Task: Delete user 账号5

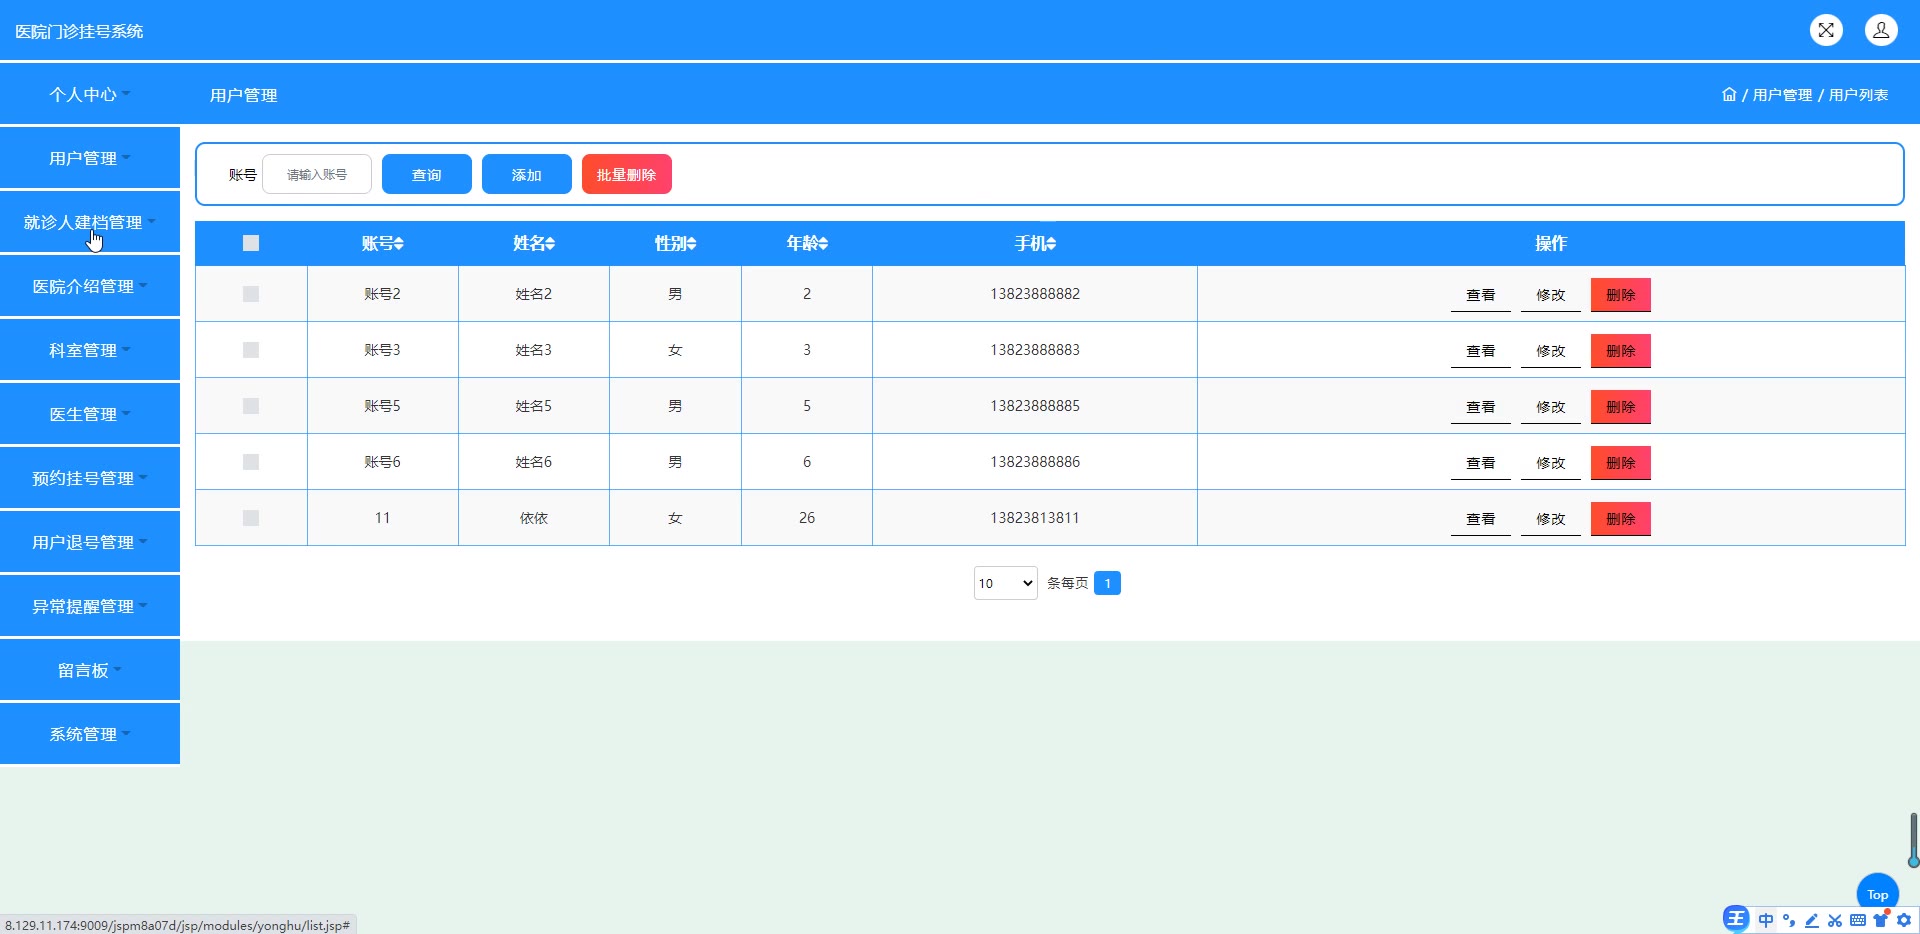Action: pos(1621,407)
